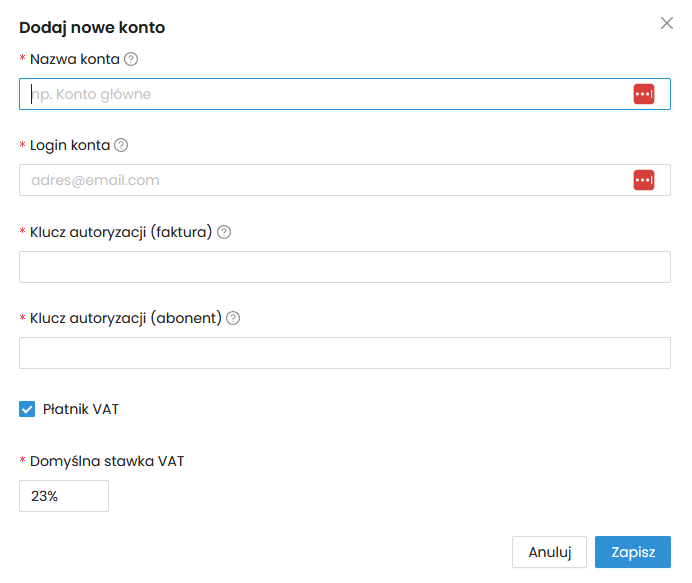Click the Domyślna stawka VAT label
The width and height of the screenshot is (692, 583).
(107, 461)
